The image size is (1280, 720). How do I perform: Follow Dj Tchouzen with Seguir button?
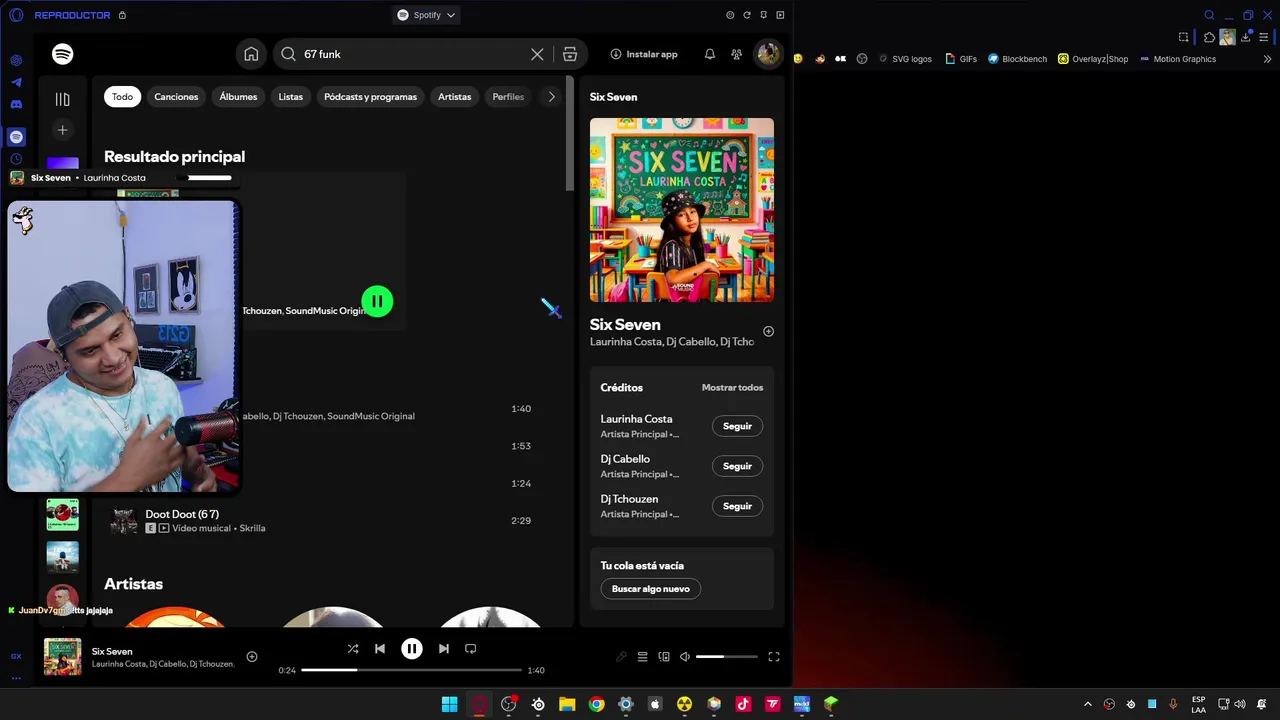[x=737, y=506]
